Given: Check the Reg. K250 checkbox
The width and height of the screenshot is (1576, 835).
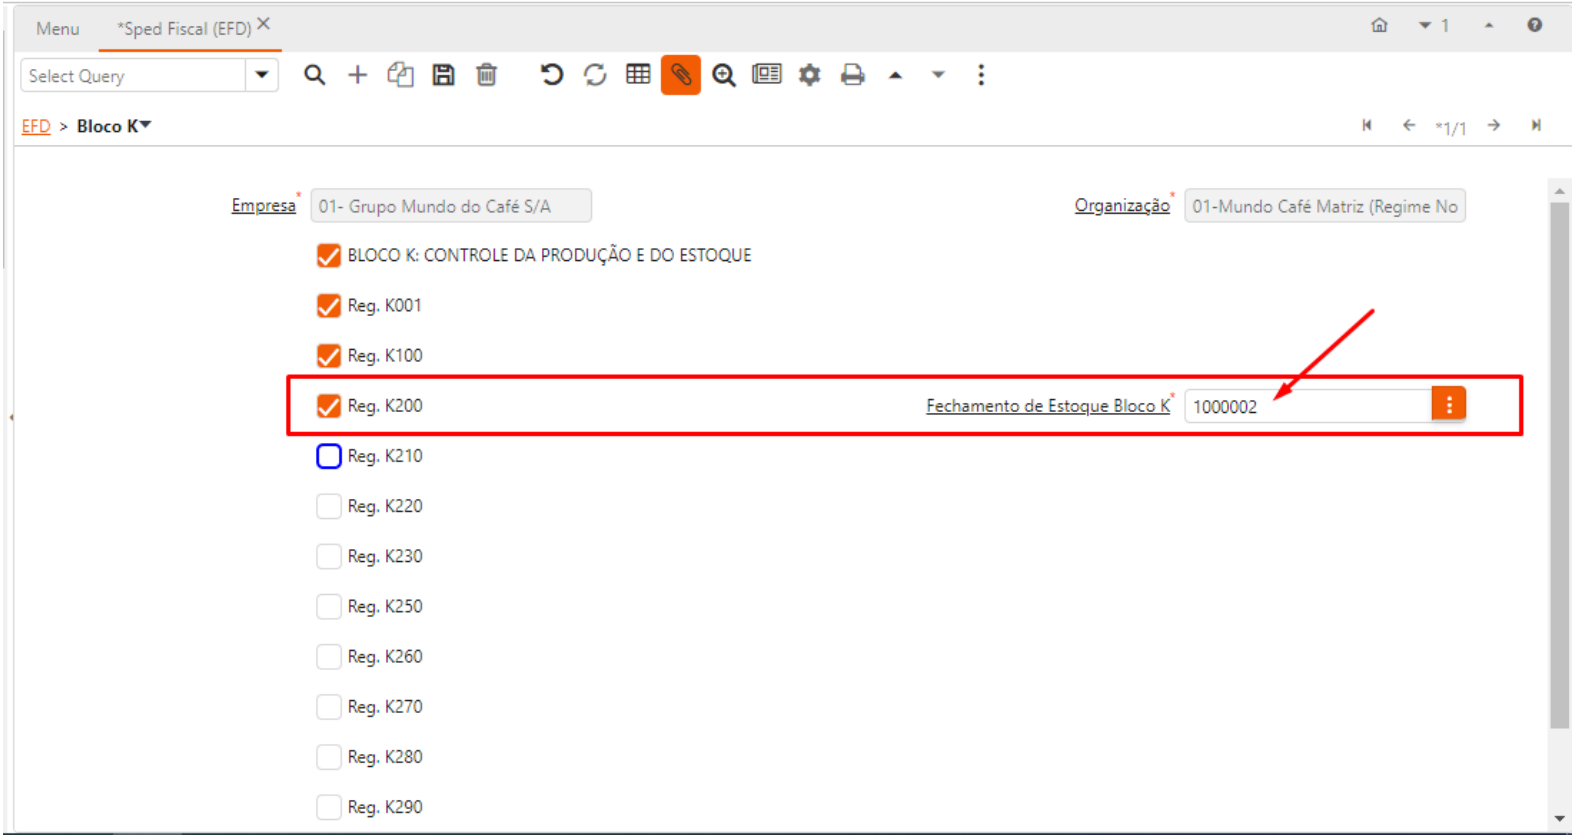Looking at the screenshot, I should point(329,607).
